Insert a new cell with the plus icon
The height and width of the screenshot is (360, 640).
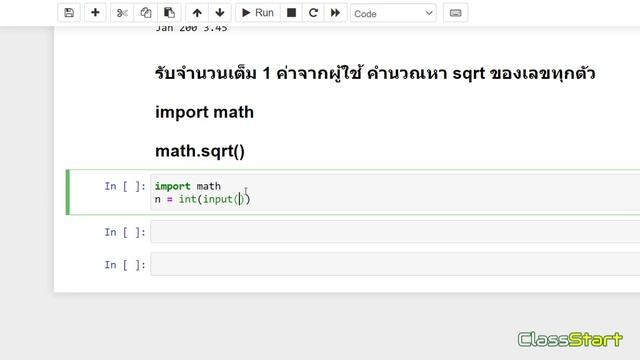95,13
